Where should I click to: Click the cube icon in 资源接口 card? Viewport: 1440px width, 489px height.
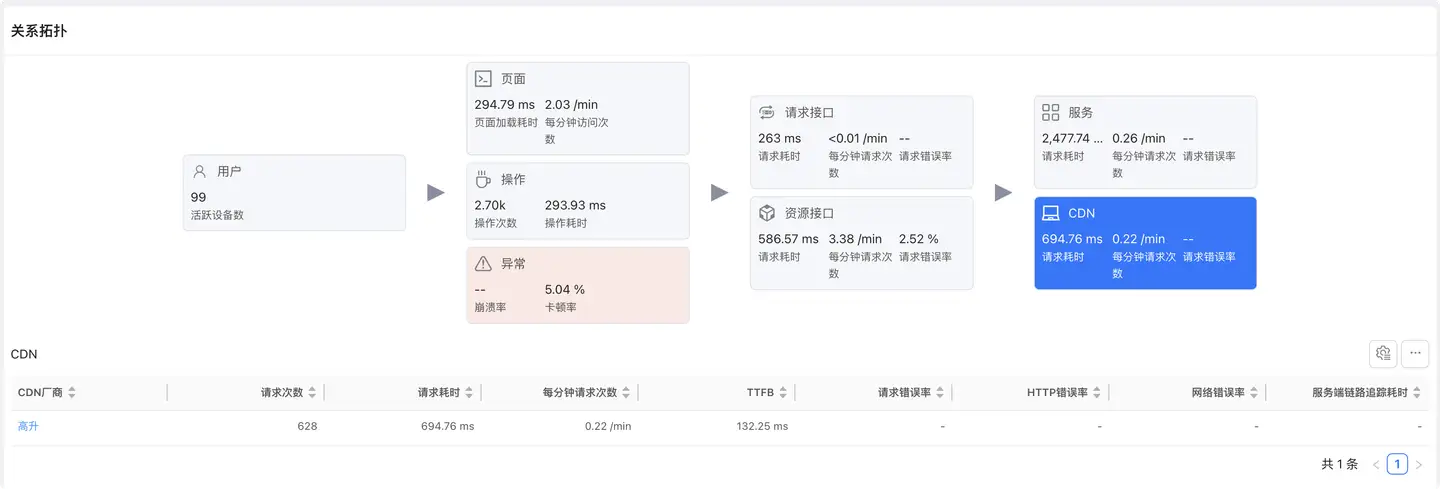click(767, 213)
